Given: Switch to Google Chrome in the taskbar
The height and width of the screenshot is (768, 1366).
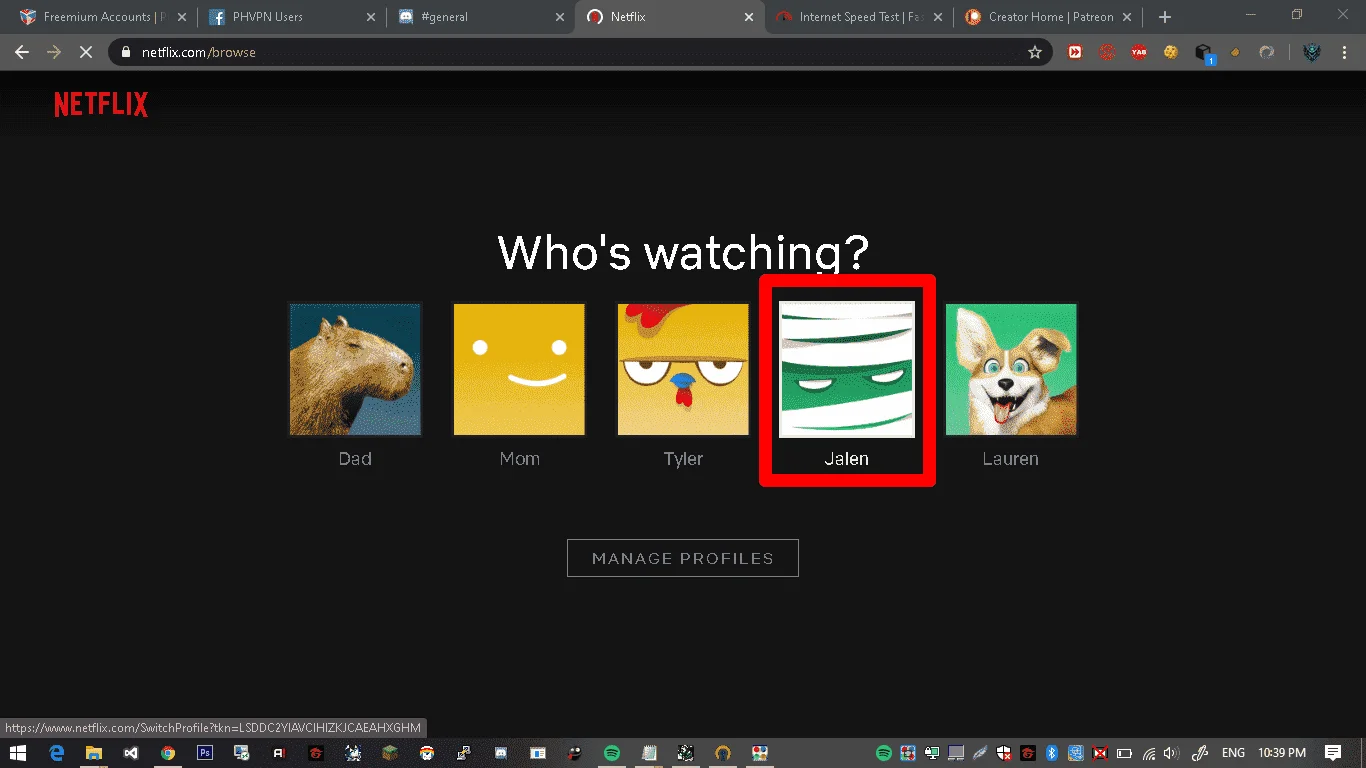Looking at the screenshot, I should pos(168,753).
